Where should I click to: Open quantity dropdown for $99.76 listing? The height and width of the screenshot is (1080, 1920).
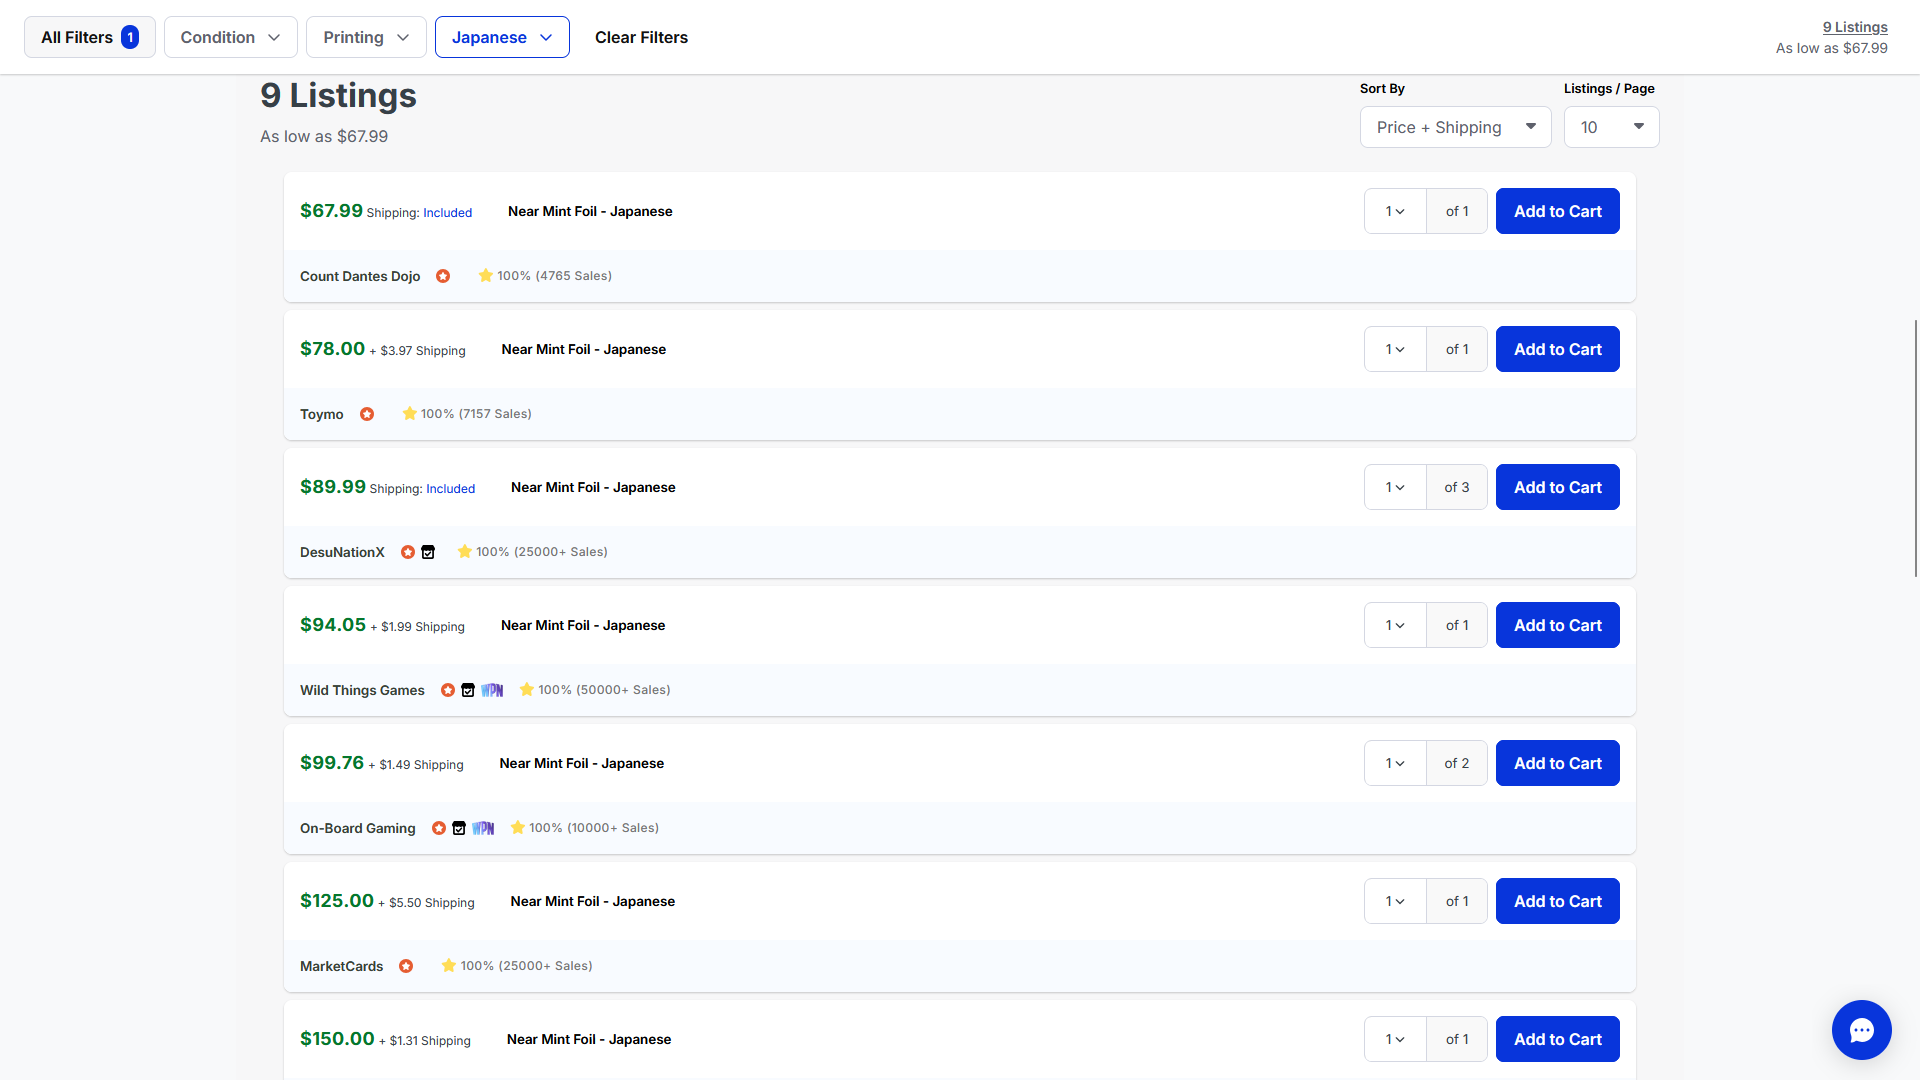(1395, 763)
